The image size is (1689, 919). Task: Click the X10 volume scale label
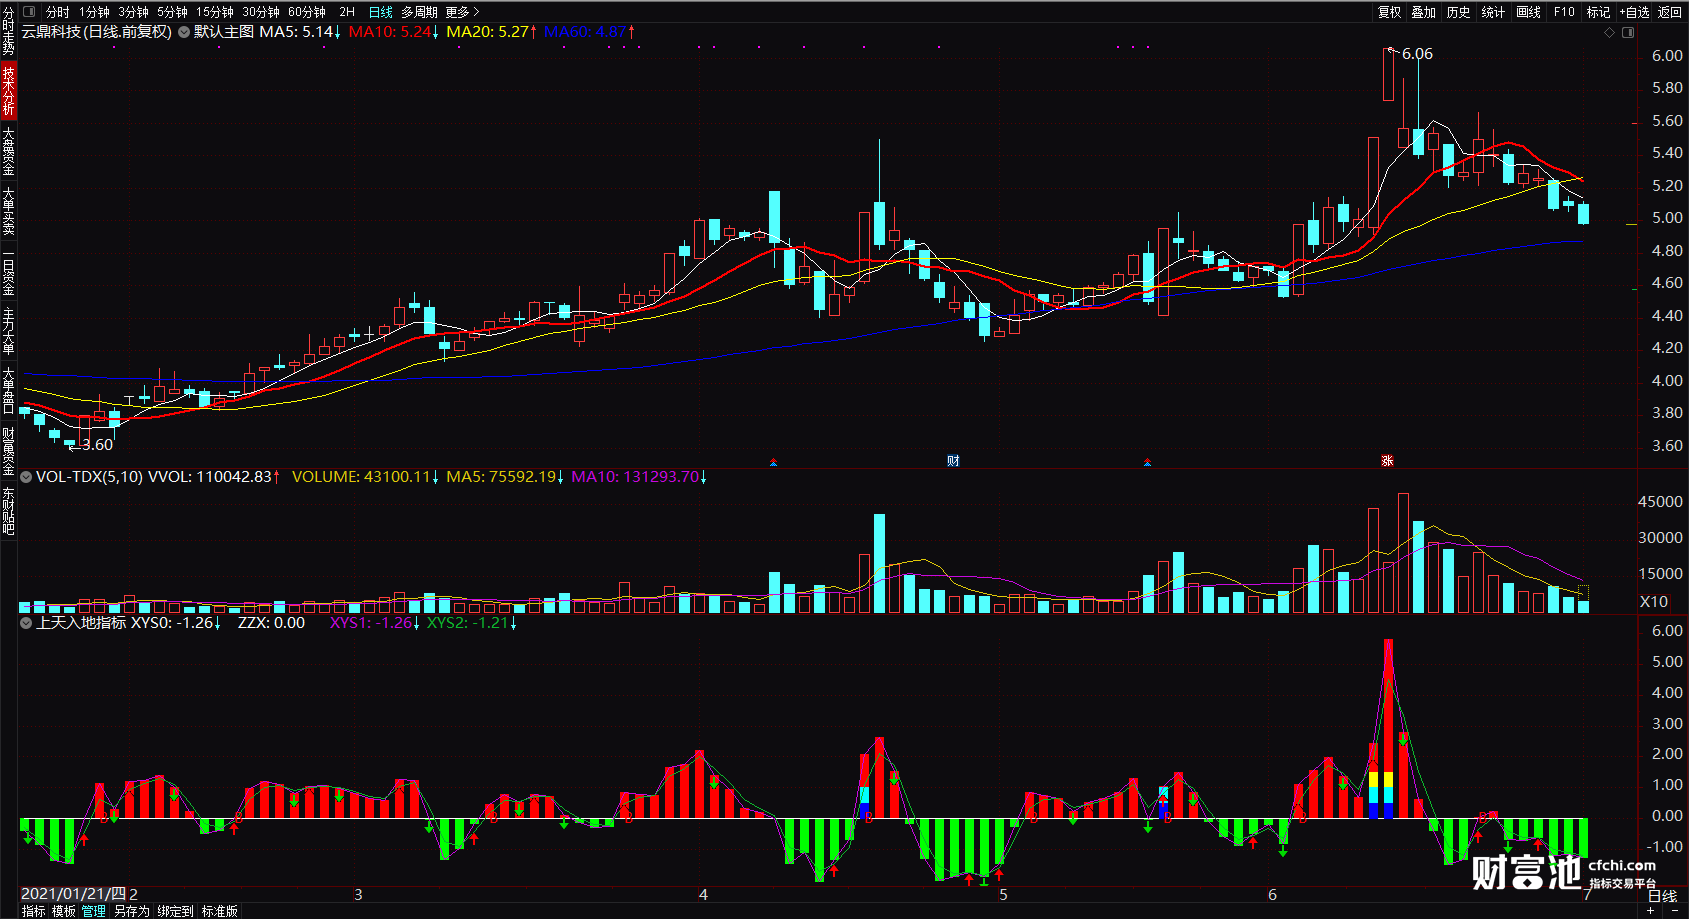(1654, 602)
